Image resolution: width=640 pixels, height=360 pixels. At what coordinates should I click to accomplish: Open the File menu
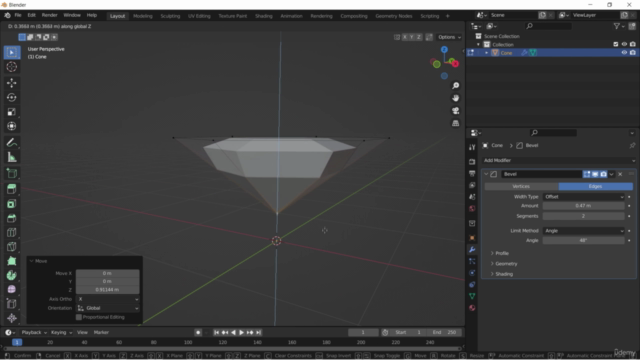(18, 15)
